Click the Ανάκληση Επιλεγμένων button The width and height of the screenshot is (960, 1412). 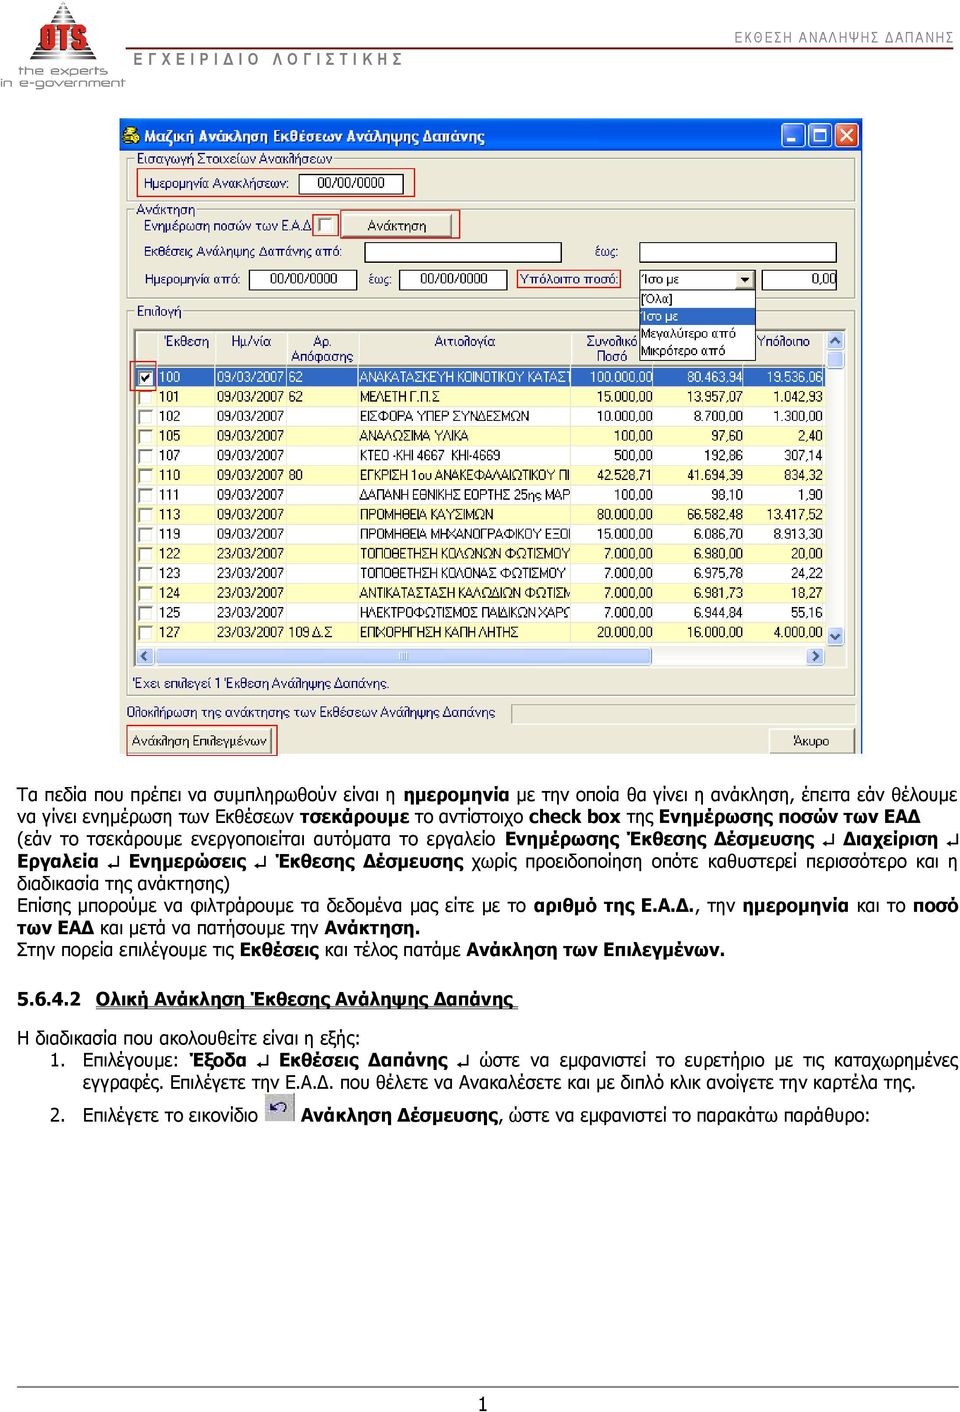[x=200, y=741]
